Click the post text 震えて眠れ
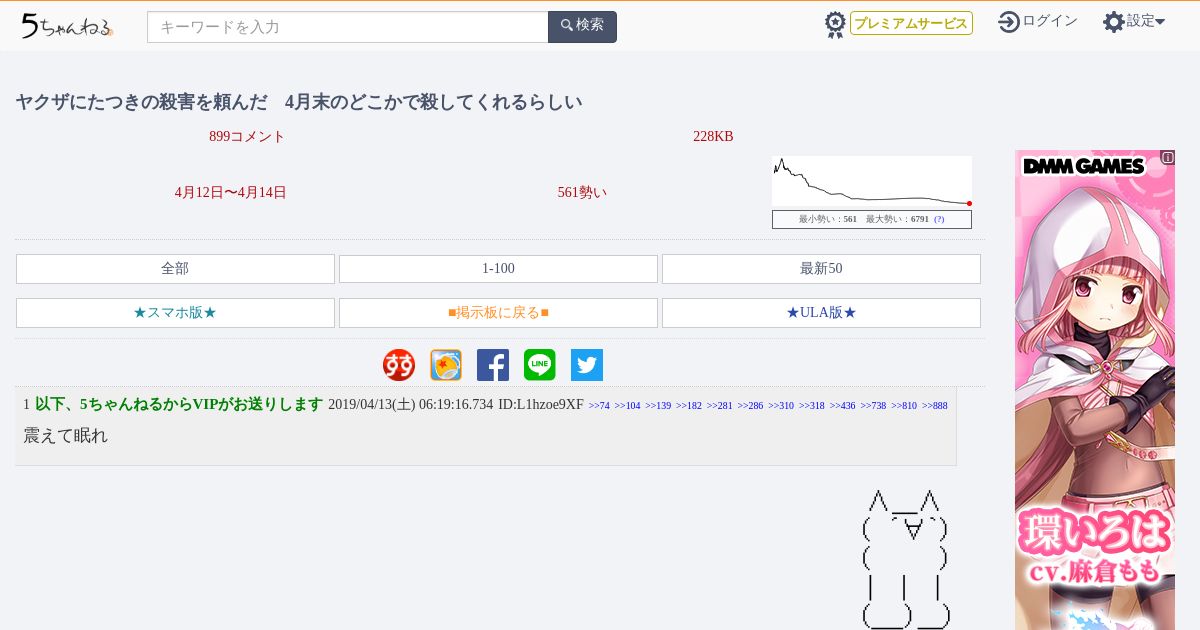This screenshot has height=630, width=1200. [65, 436]
